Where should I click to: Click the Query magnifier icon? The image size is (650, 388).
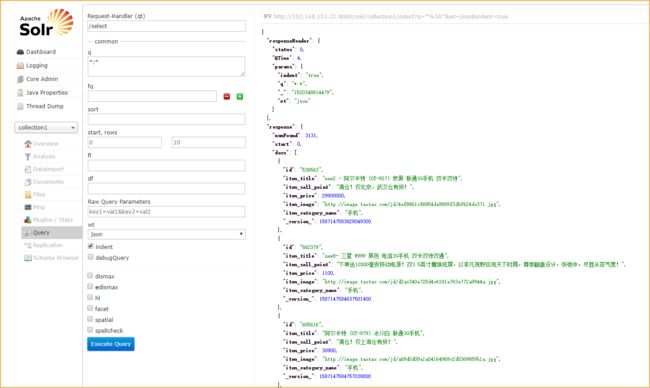(x=28, y=233)
